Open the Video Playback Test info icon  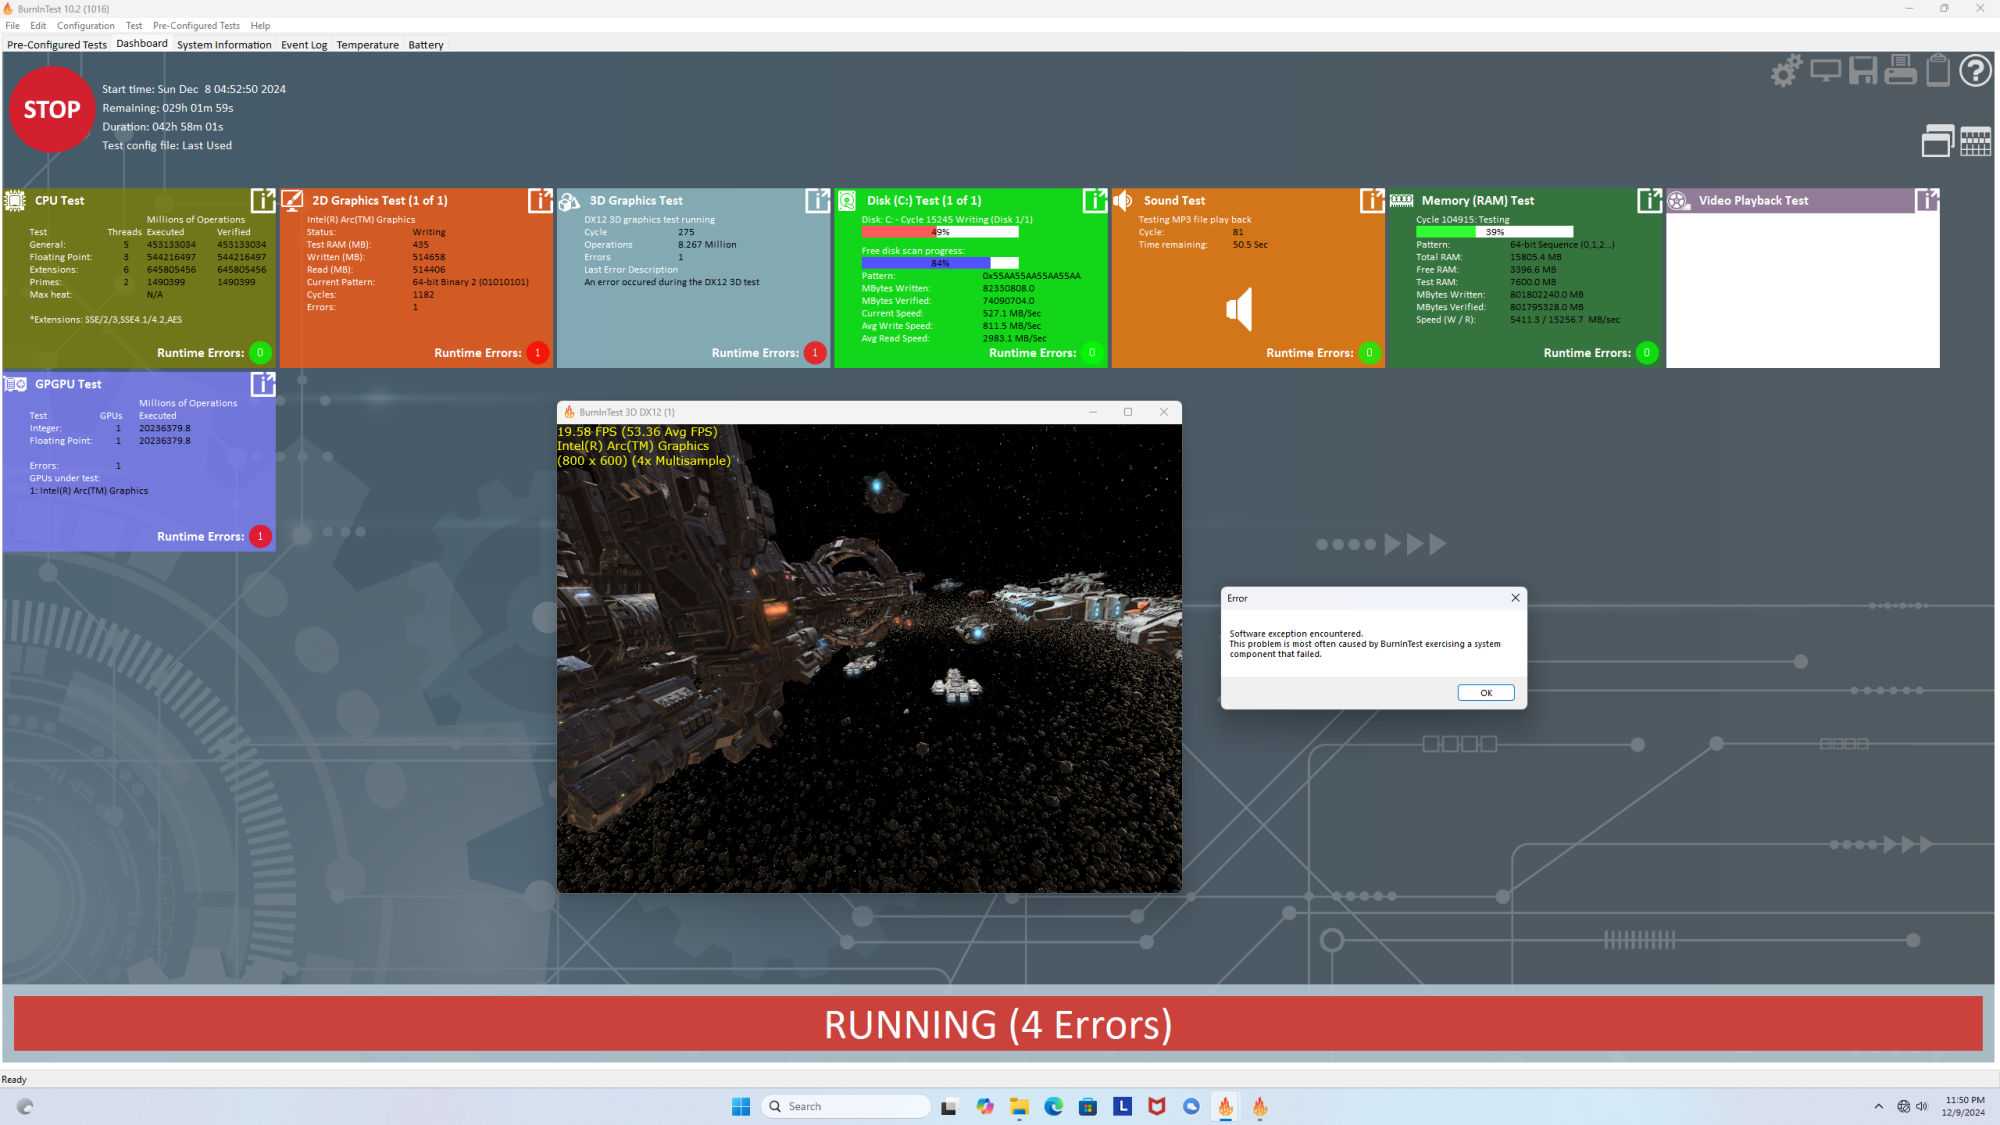pyautogui.click(x=1927, y=201)
